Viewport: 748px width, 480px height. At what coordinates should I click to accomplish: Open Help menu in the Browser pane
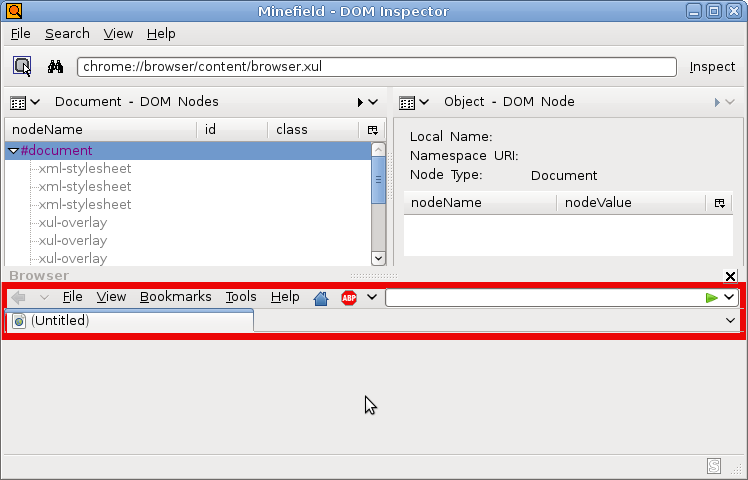click(285, 297)
